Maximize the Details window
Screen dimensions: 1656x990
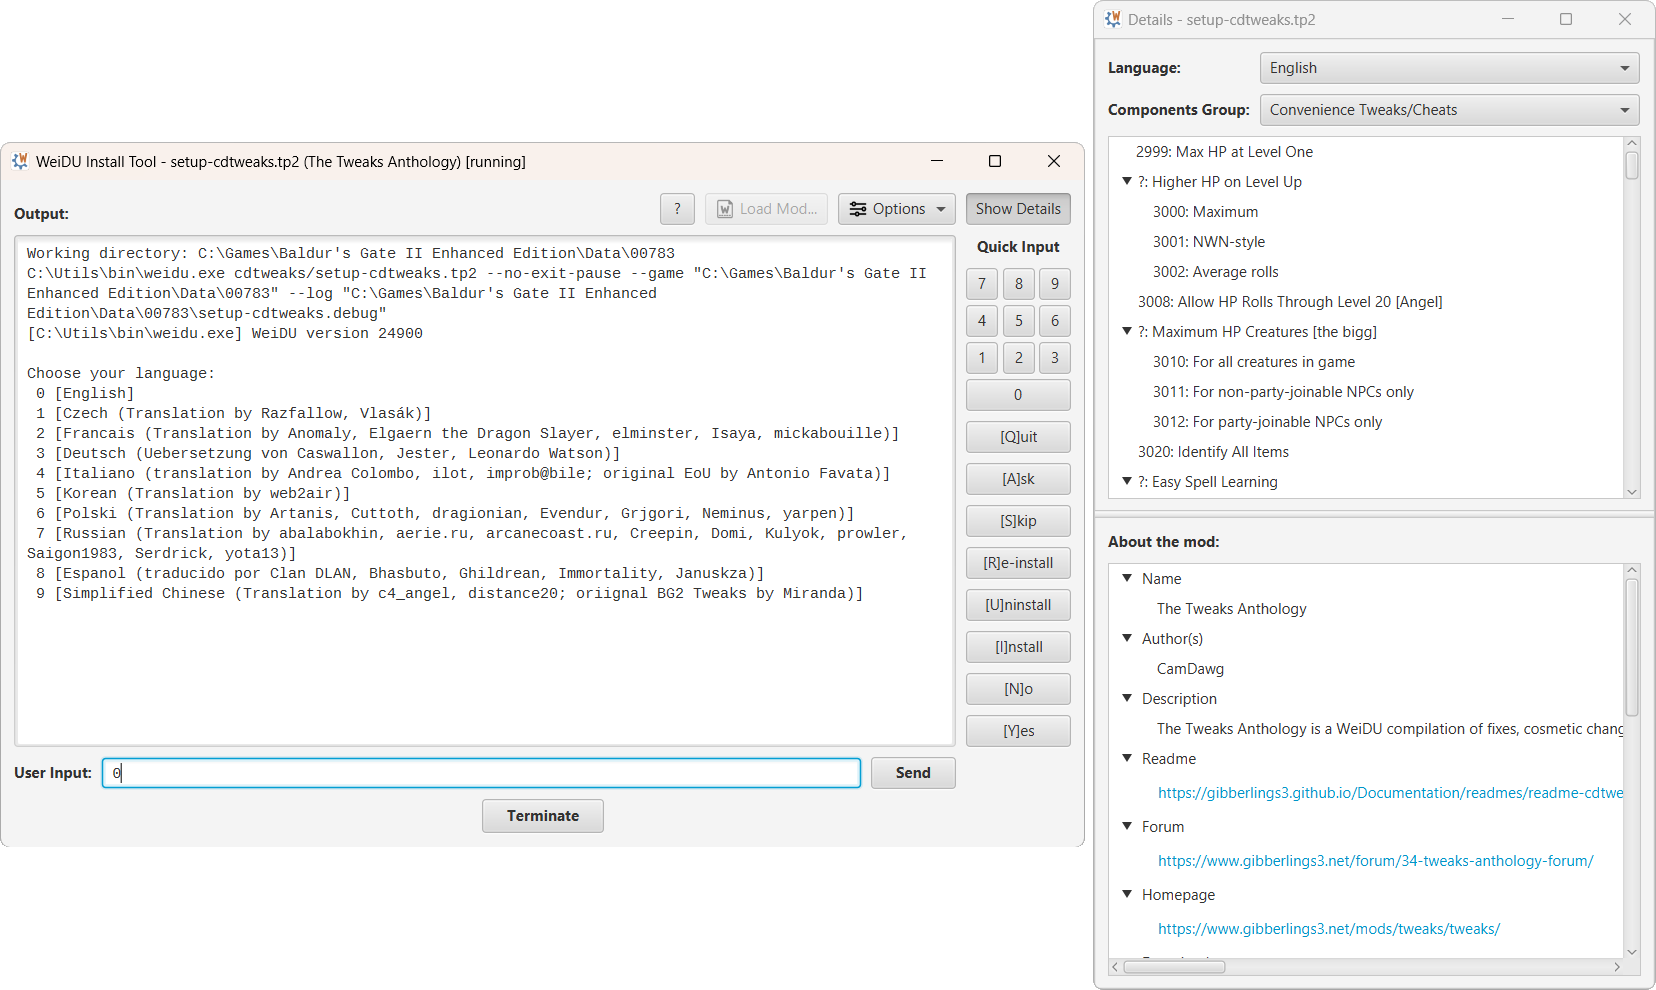(x=1566, y=19)
